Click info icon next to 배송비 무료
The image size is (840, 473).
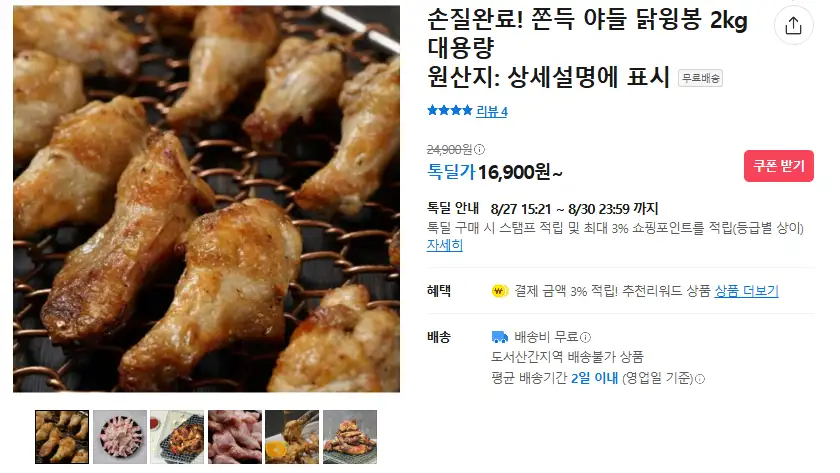(586, 337)
